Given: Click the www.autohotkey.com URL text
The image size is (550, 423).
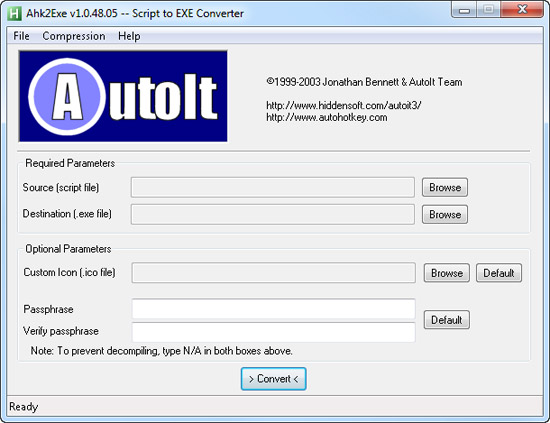Looking at the screenshot, I should point(327,117).
